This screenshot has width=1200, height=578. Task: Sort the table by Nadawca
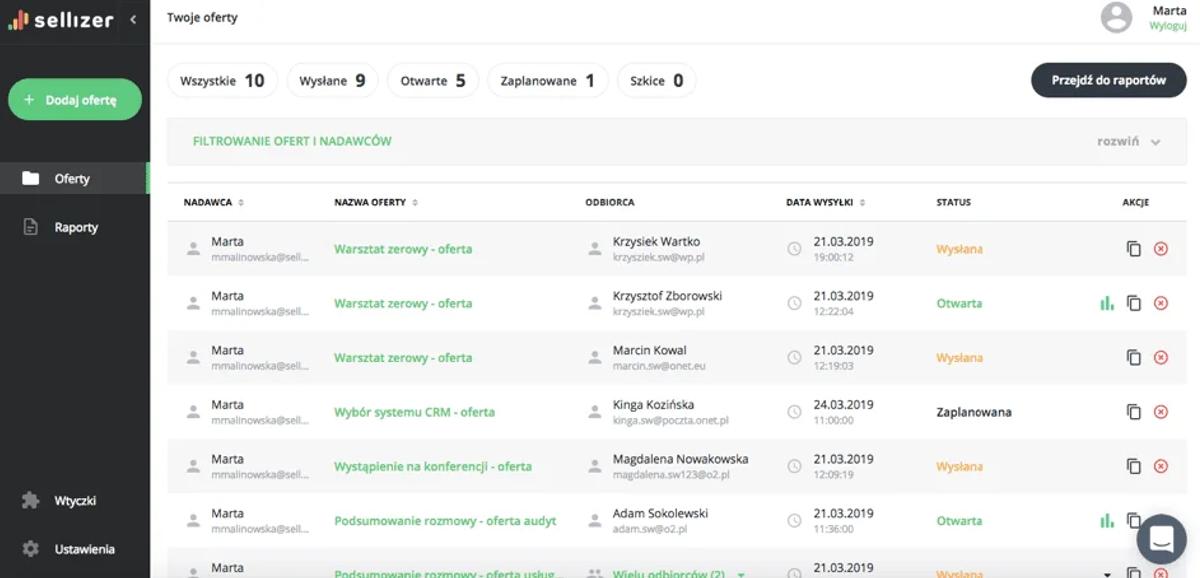[x=214, y=202]
